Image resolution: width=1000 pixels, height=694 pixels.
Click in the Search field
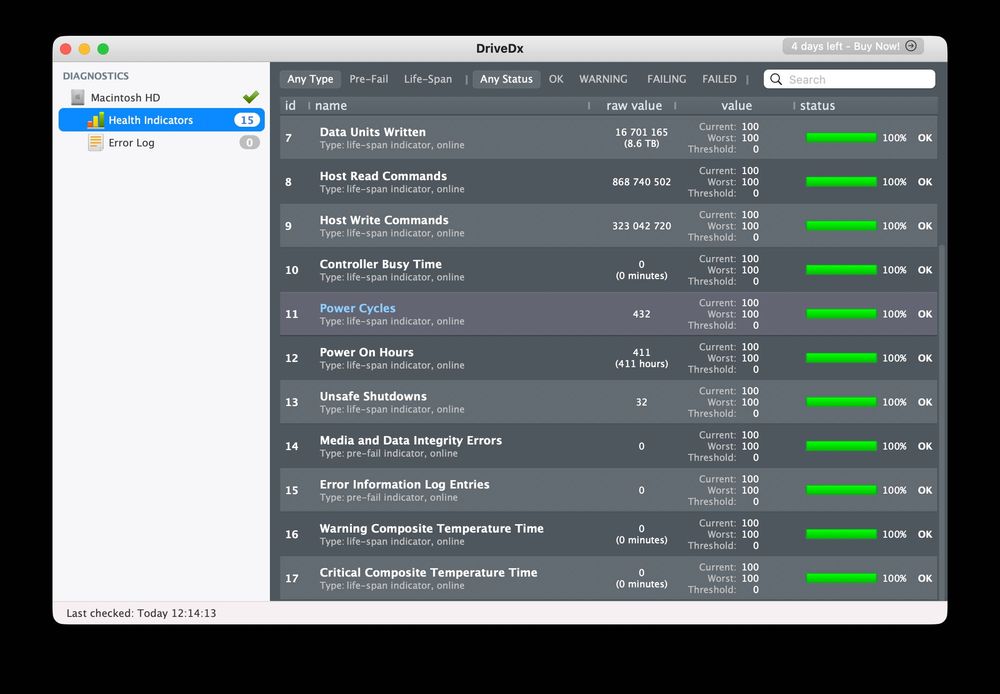849,79
